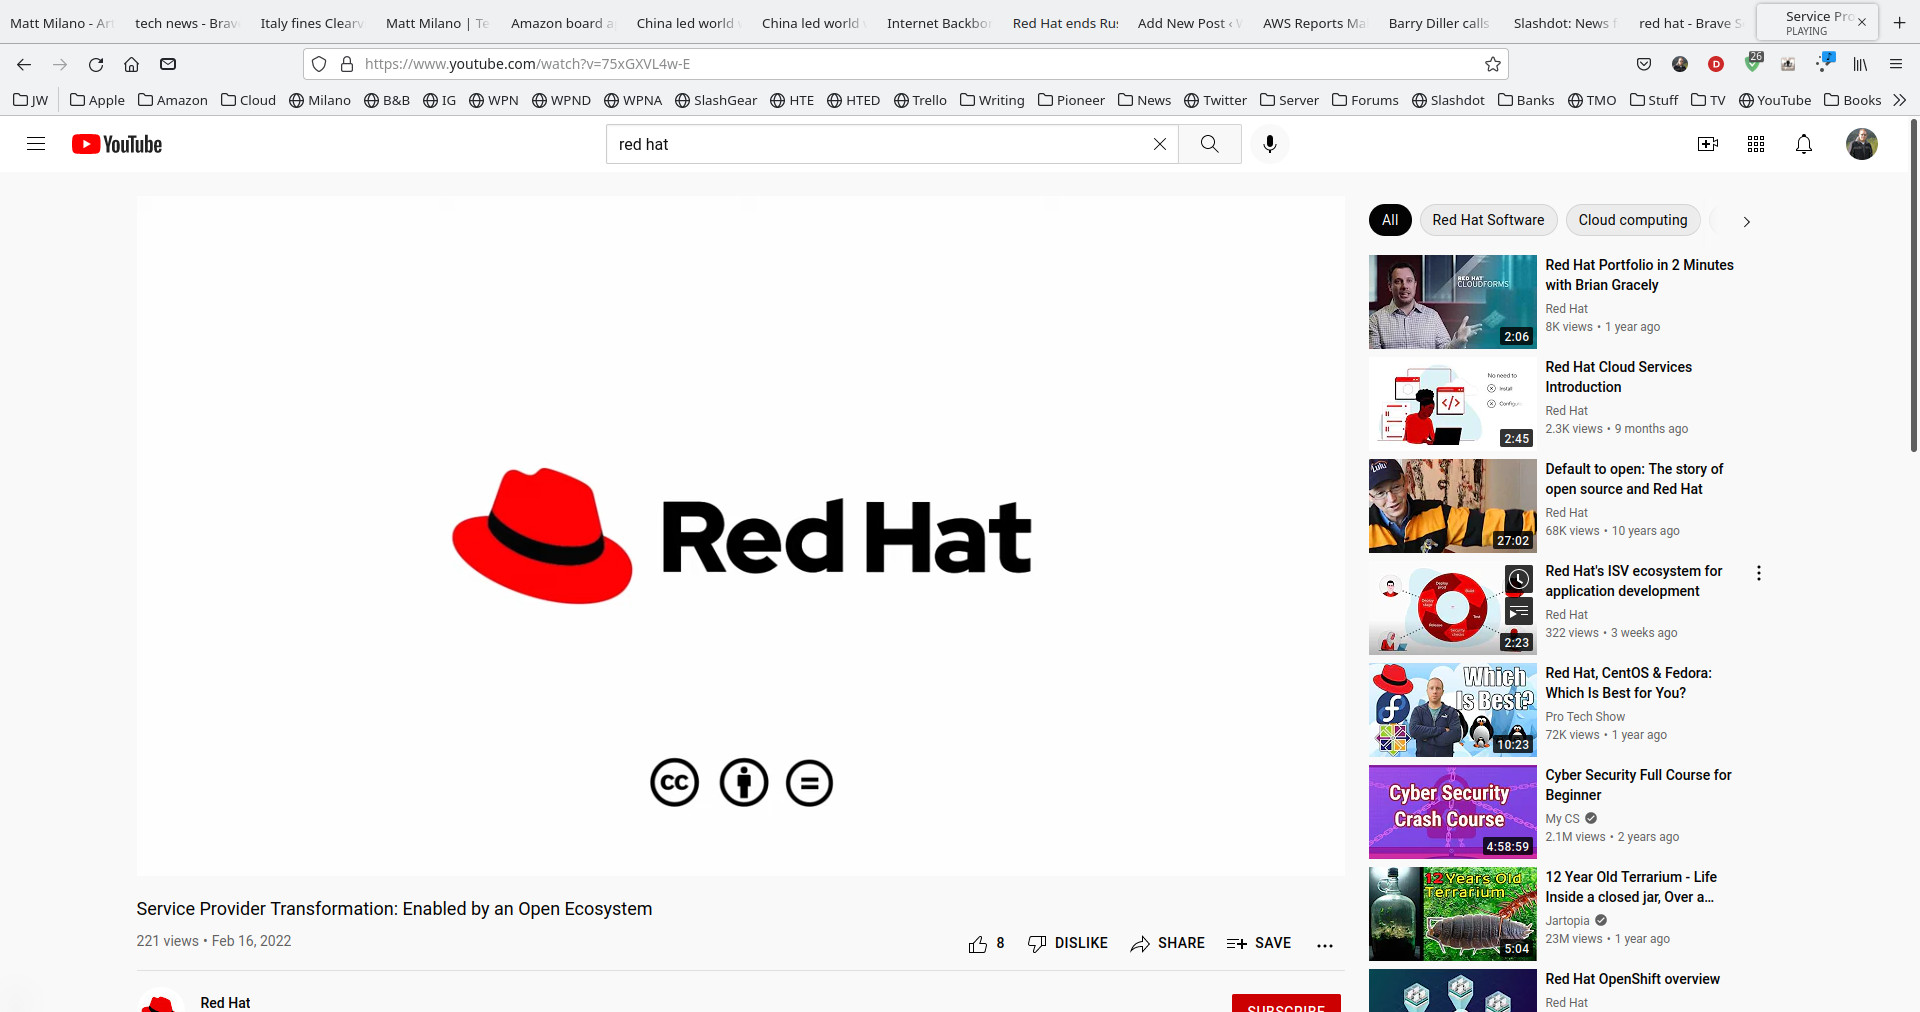The width and height of the screenshot is (1920, 1012).
Task: Open Default to open story video thumbnail
Action: (1452, 506)
